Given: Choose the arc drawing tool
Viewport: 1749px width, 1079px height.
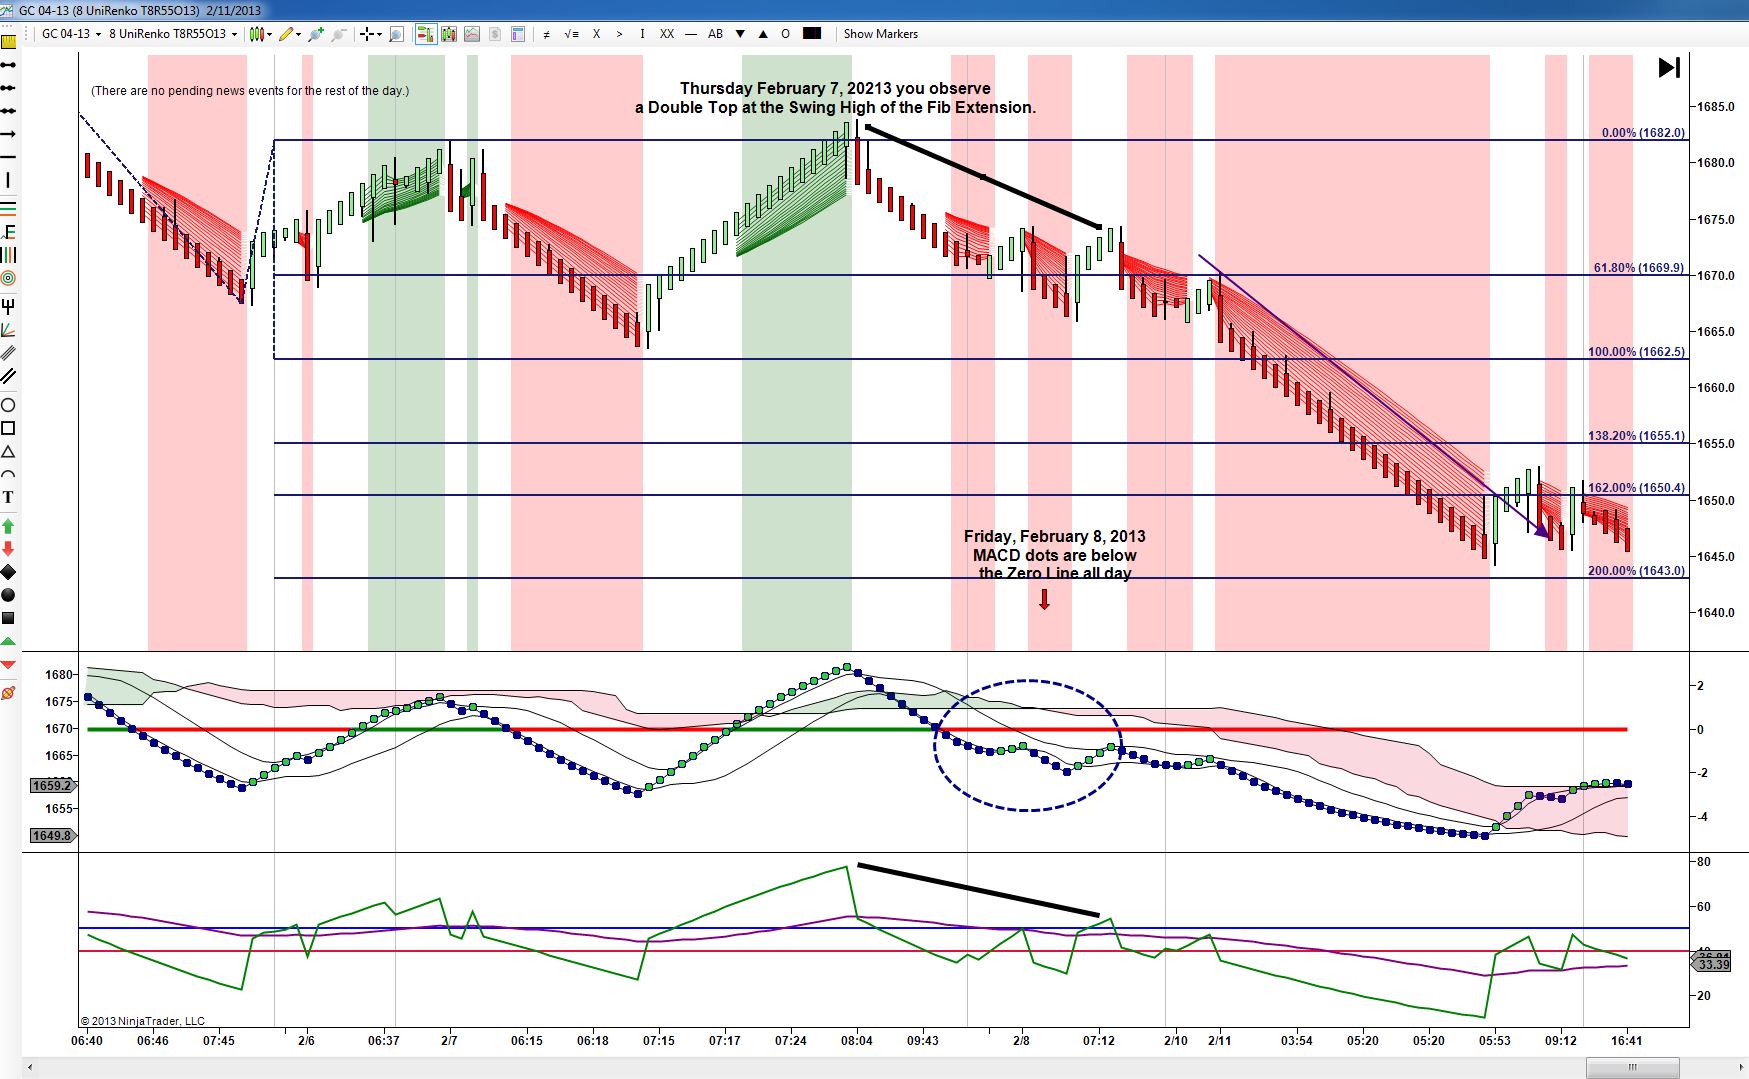Looking at the screenshot, I should [8, 474].
